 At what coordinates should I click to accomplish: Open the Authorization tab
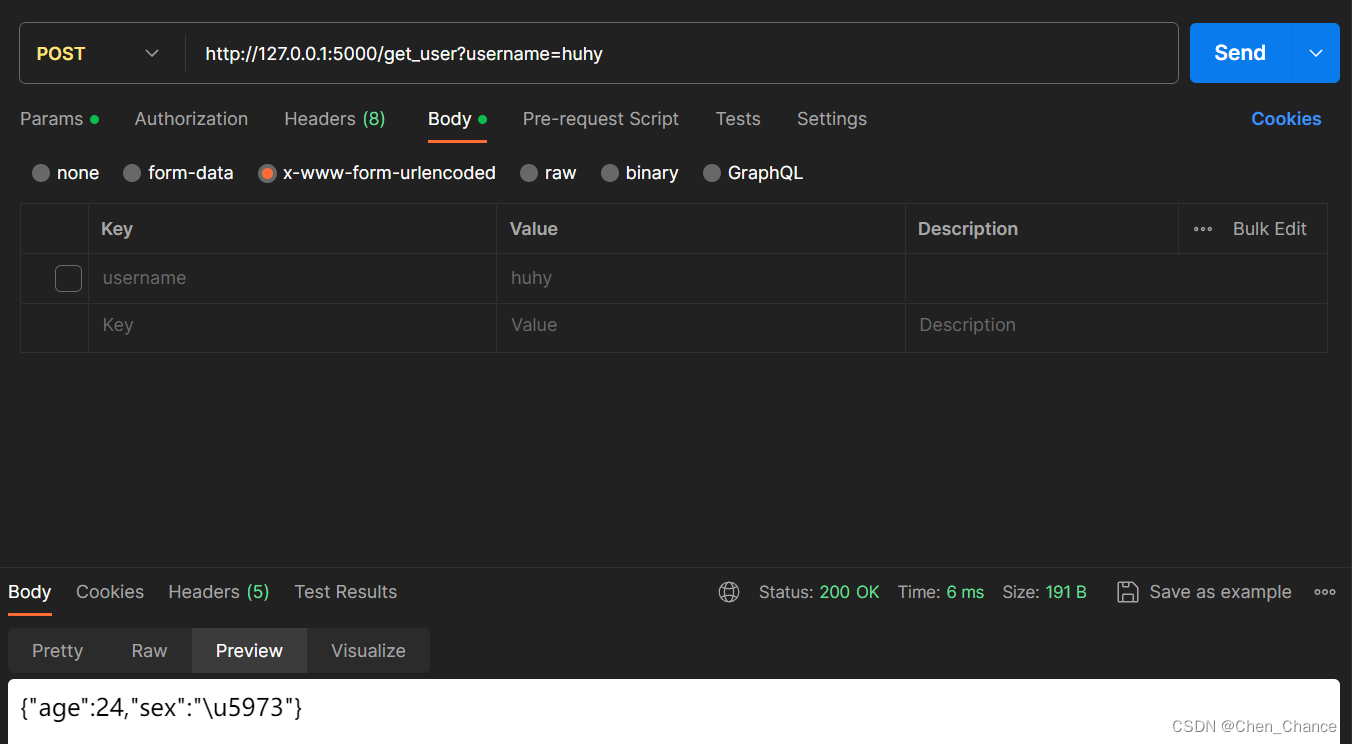(191, 119)
